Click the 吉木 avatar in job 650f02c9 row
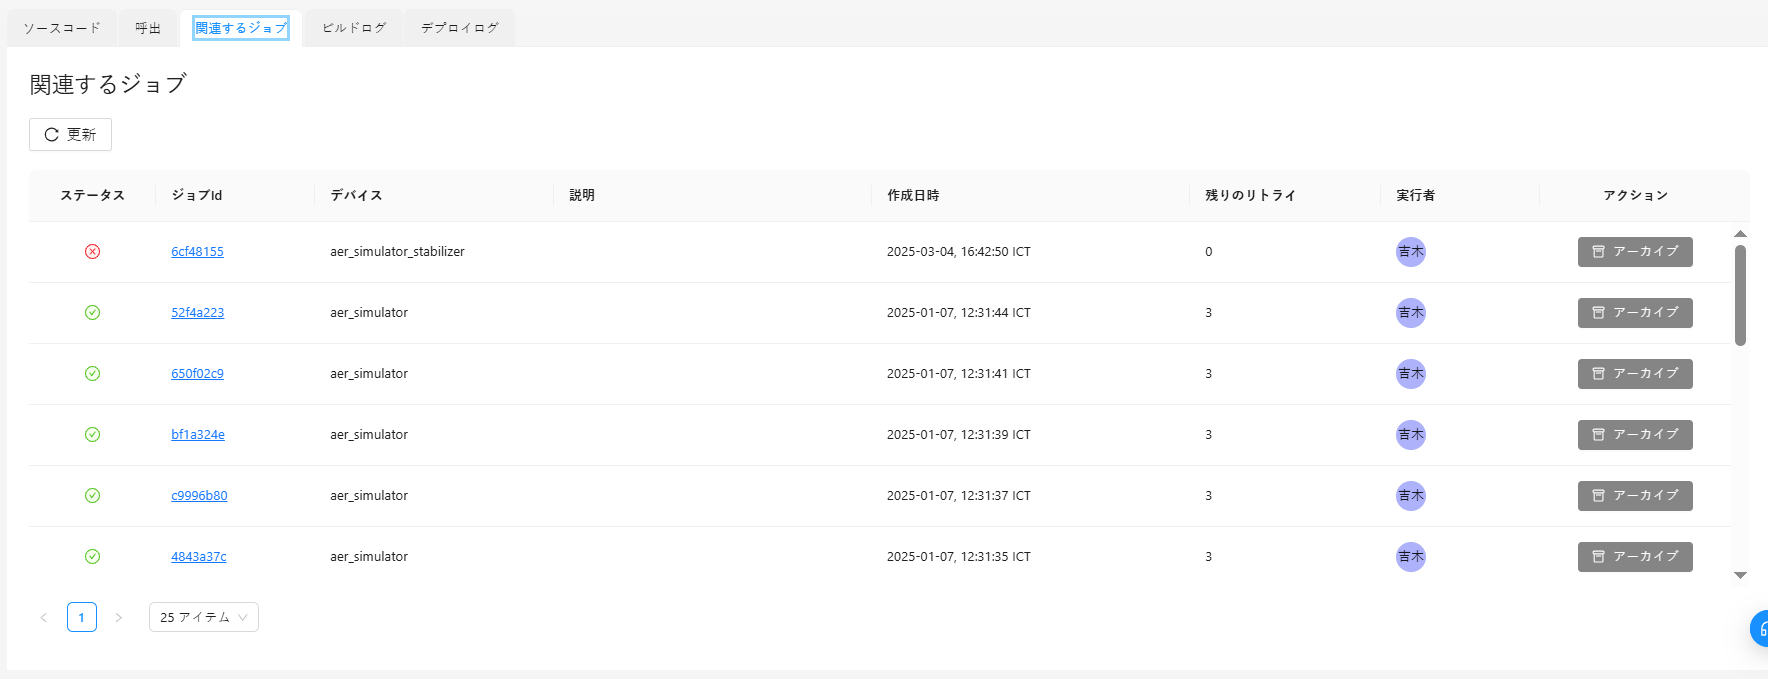 (x=1410, y=374)
